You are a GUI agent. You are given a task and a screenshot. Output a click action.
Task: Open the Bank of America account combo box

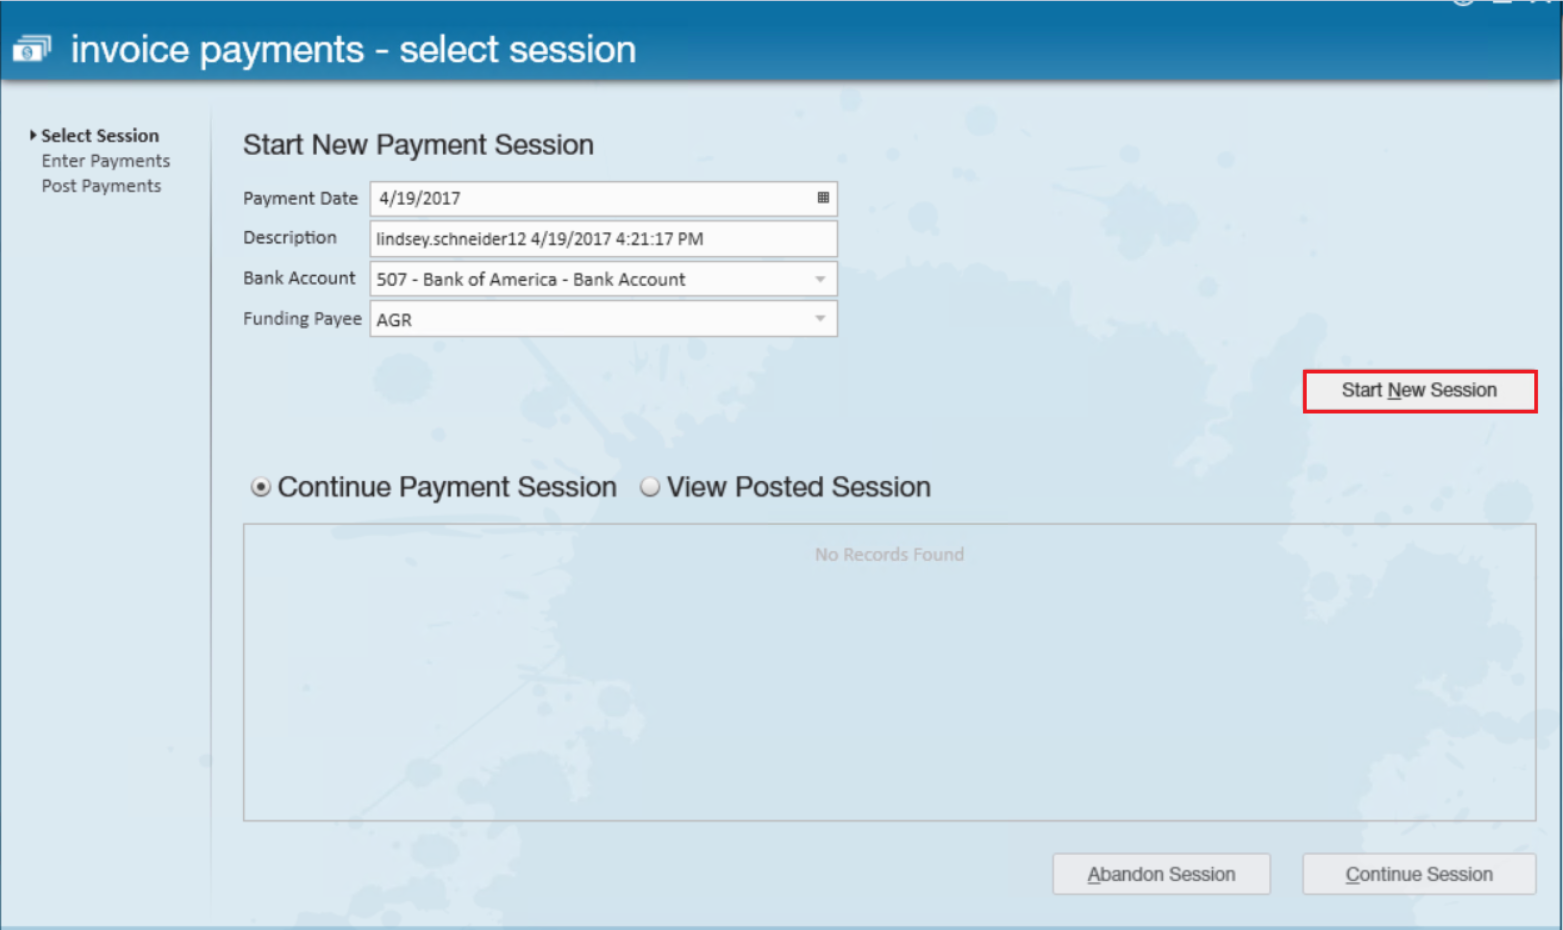pos(603,279)
